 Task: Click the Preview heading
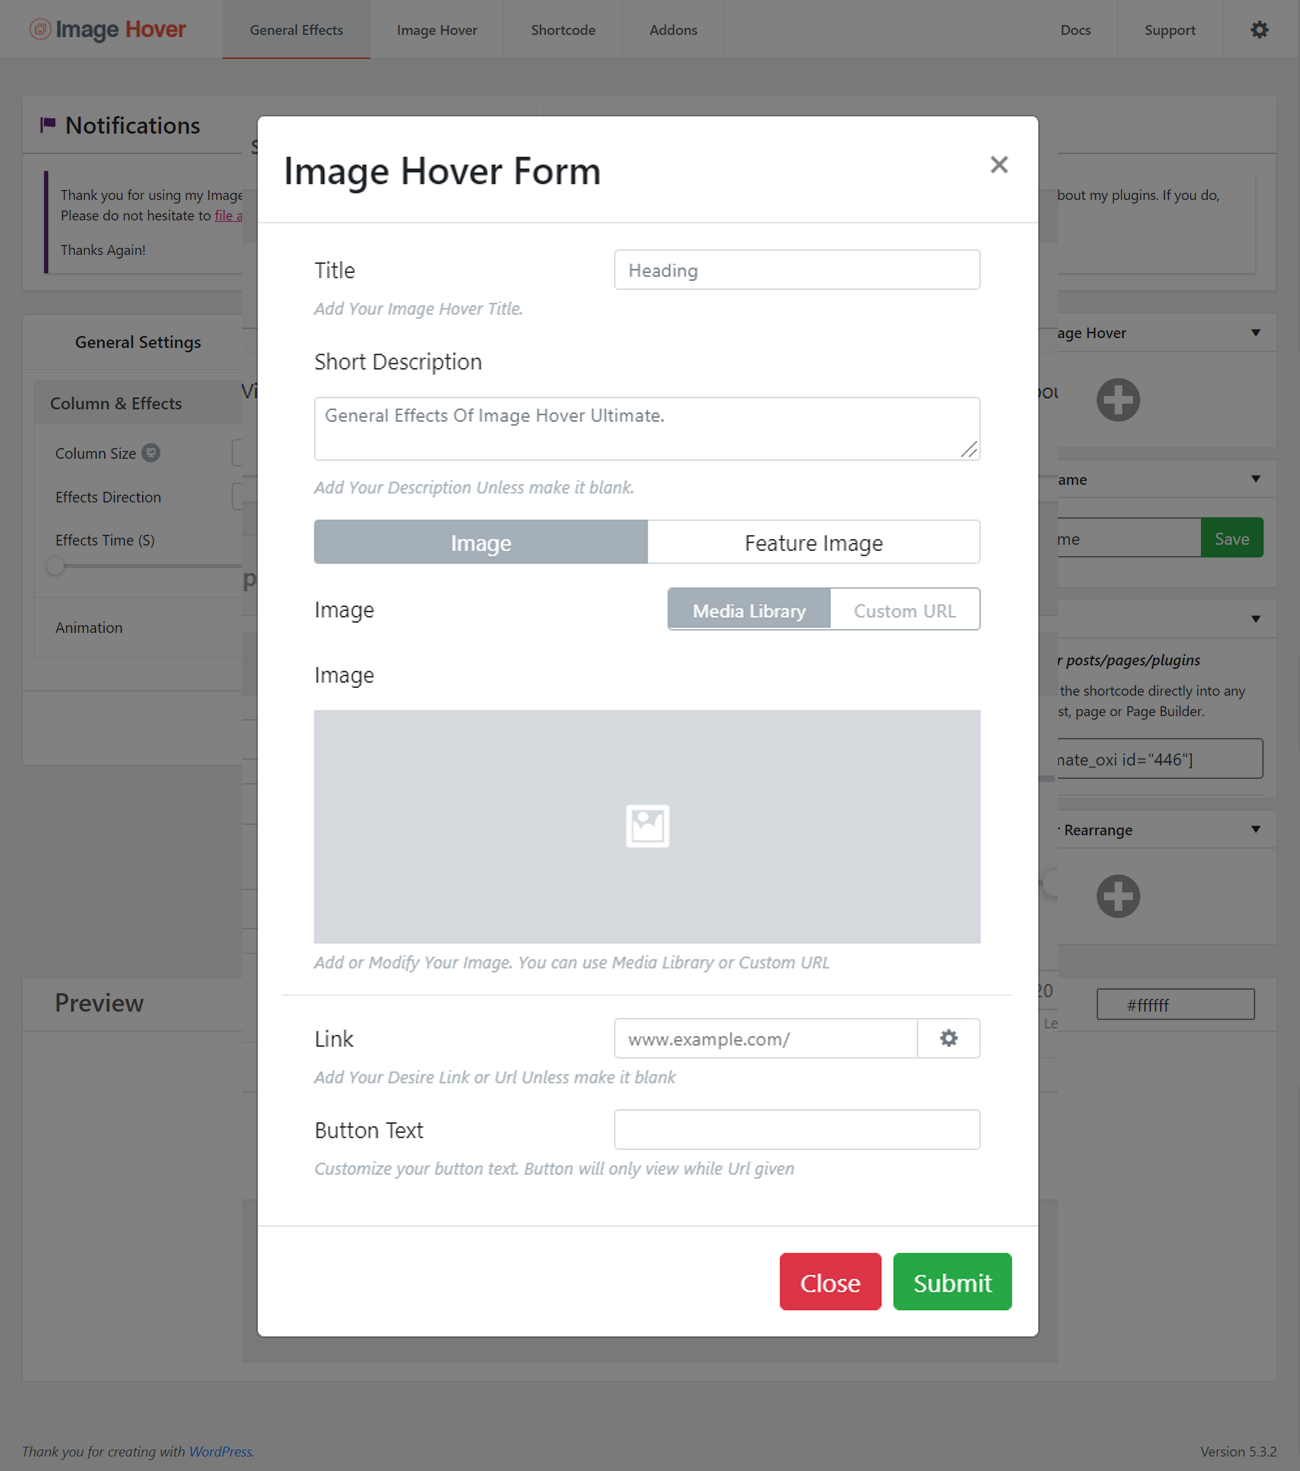[99, 1003]
